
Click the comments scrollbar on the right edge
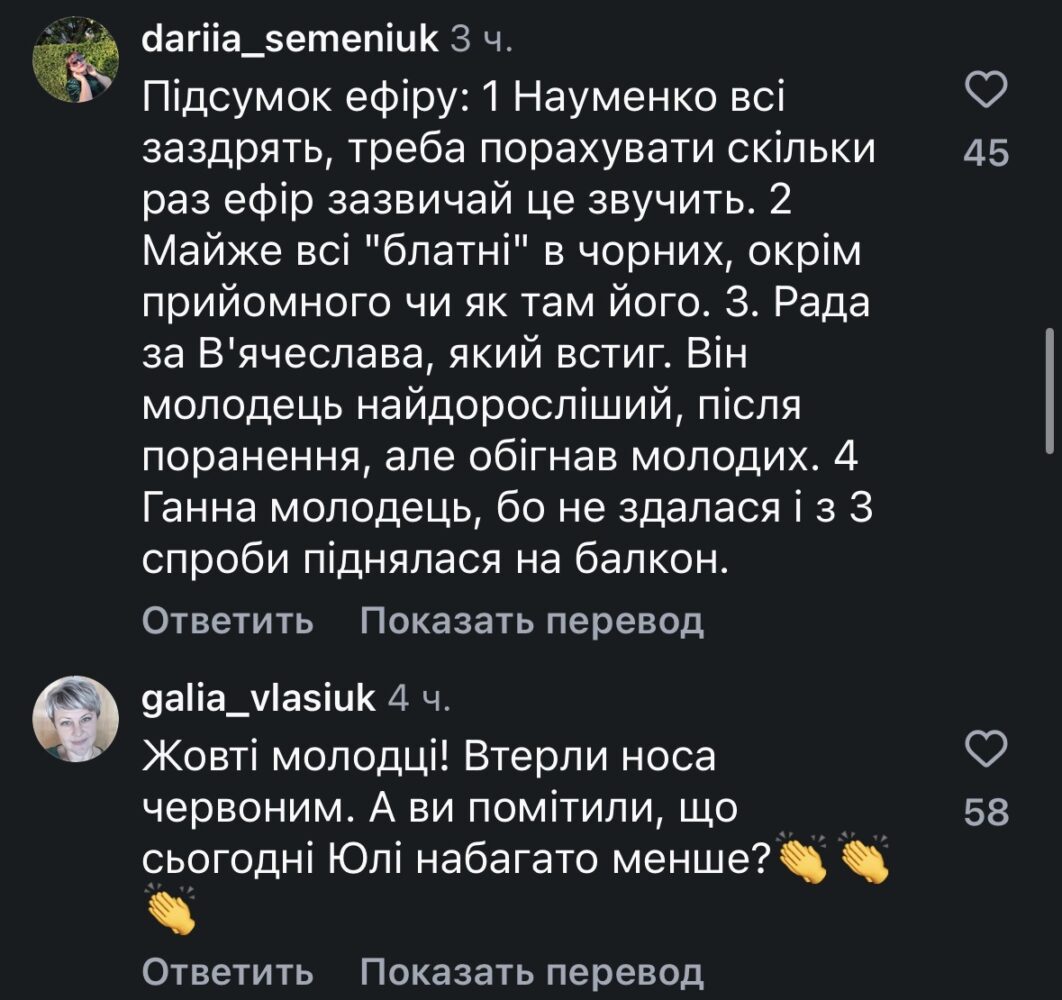coord(1049,390)
